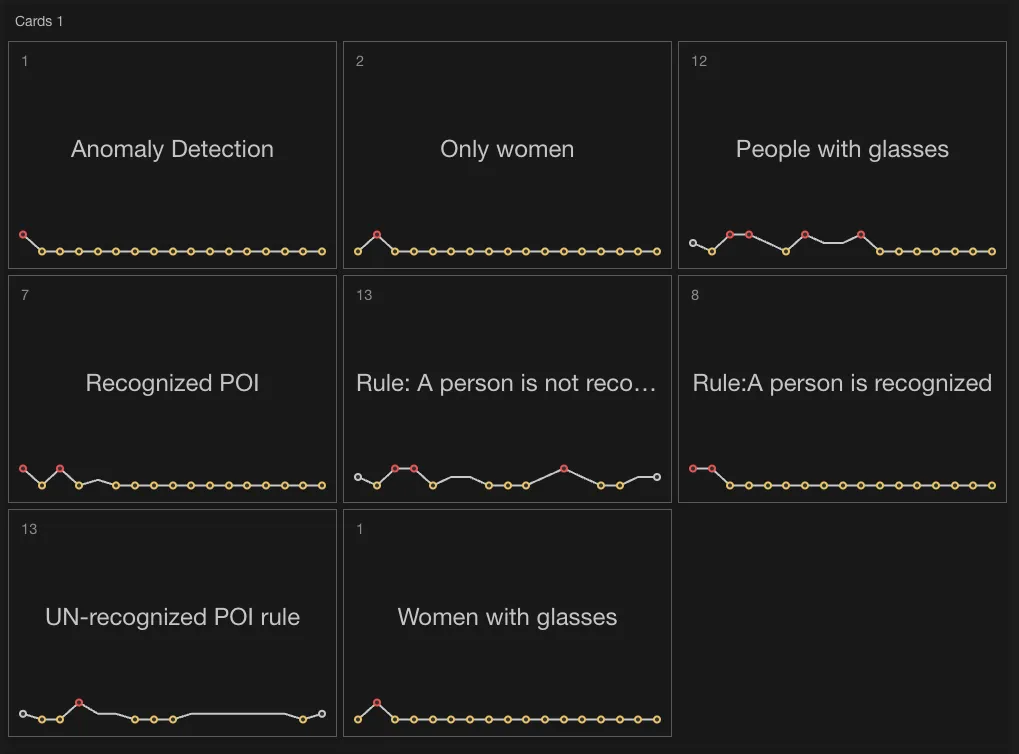Click white last point in Rule: A person is not reco… sparkline

[657, 477]
